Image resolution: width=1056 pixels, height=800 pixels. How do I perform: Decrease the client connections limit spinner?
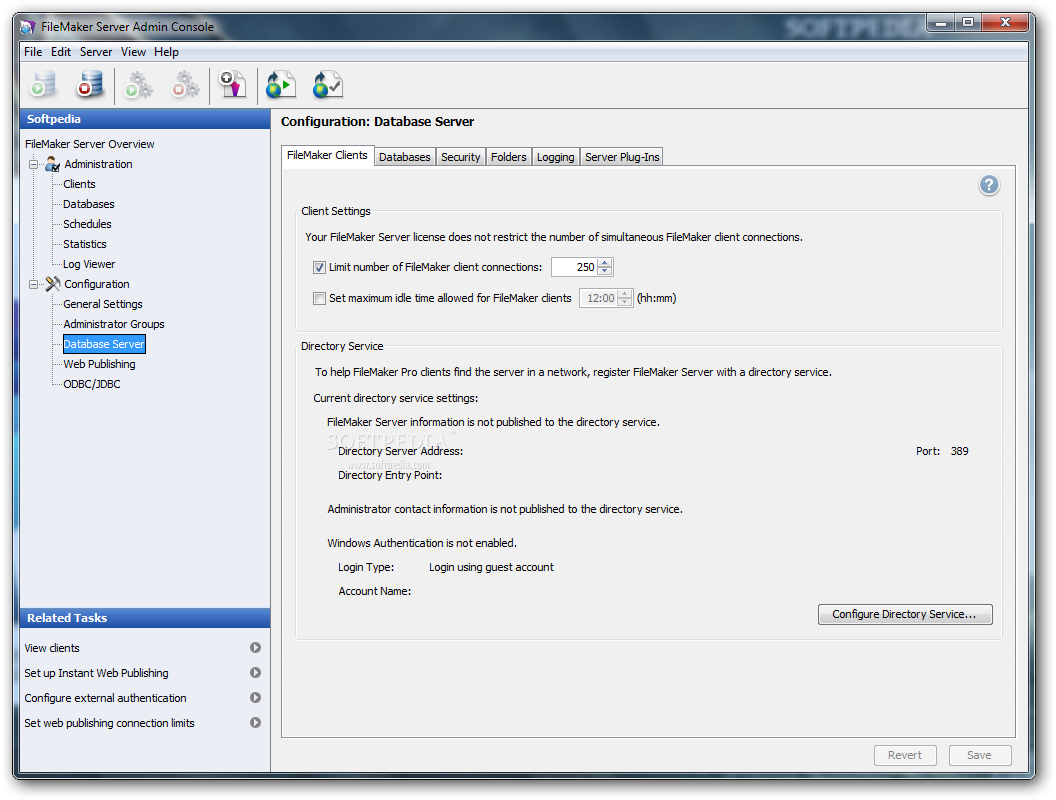(605, 271)
